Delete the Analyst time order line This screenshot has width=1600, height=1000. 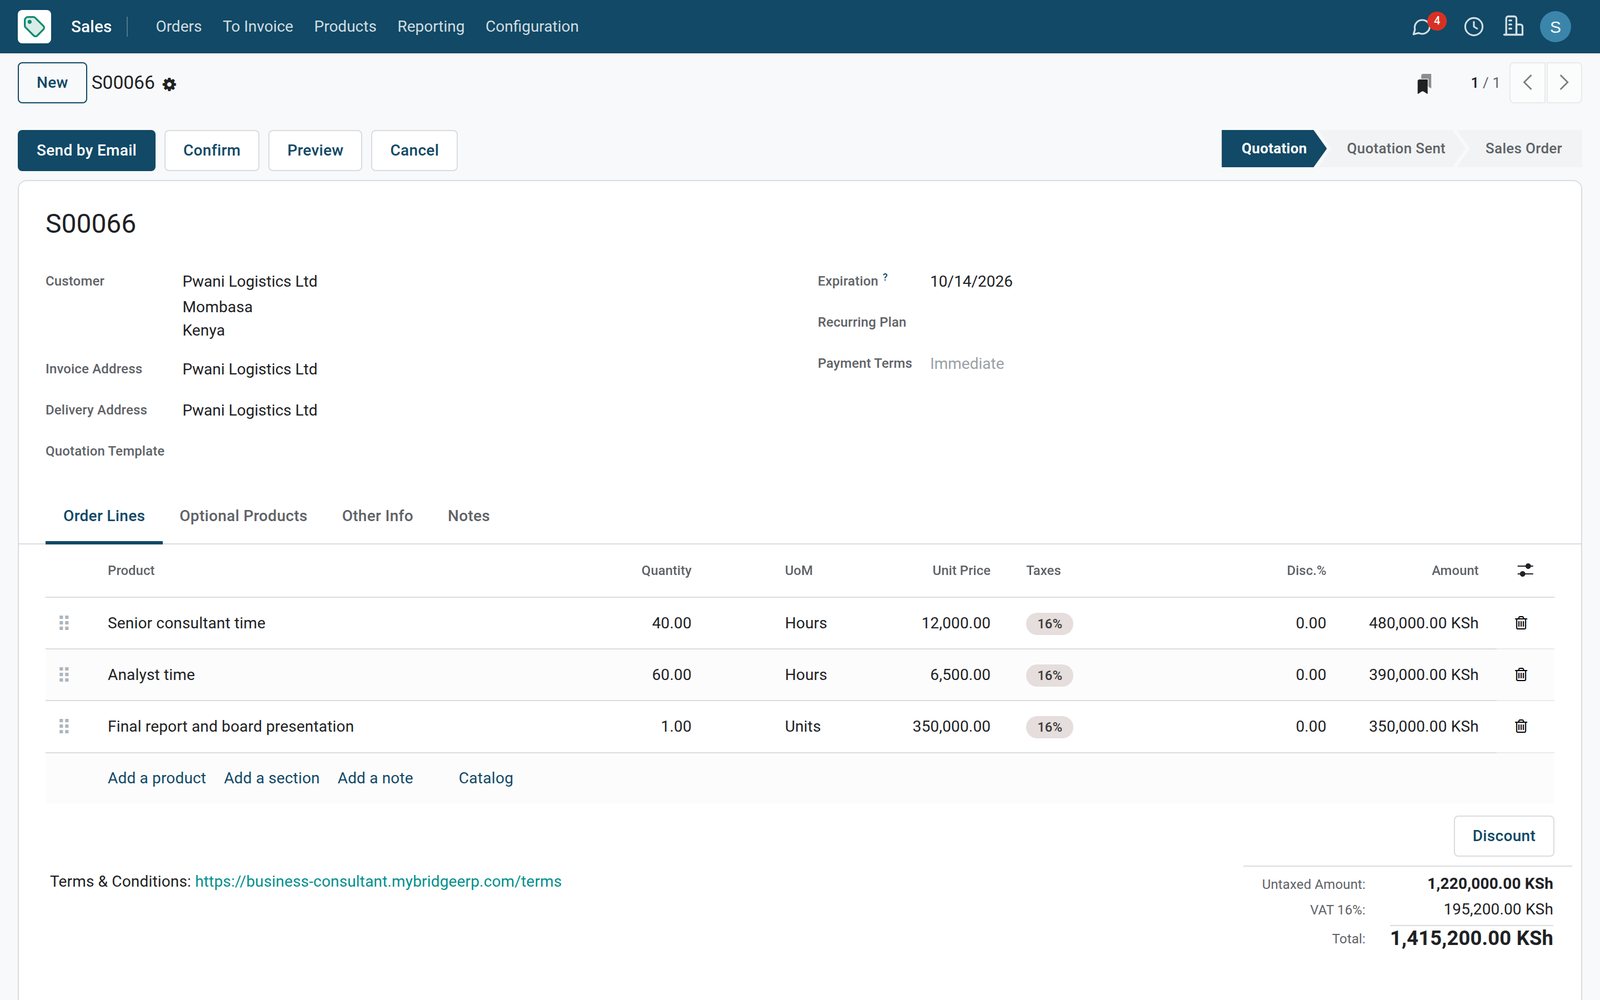click(1521, 675)
